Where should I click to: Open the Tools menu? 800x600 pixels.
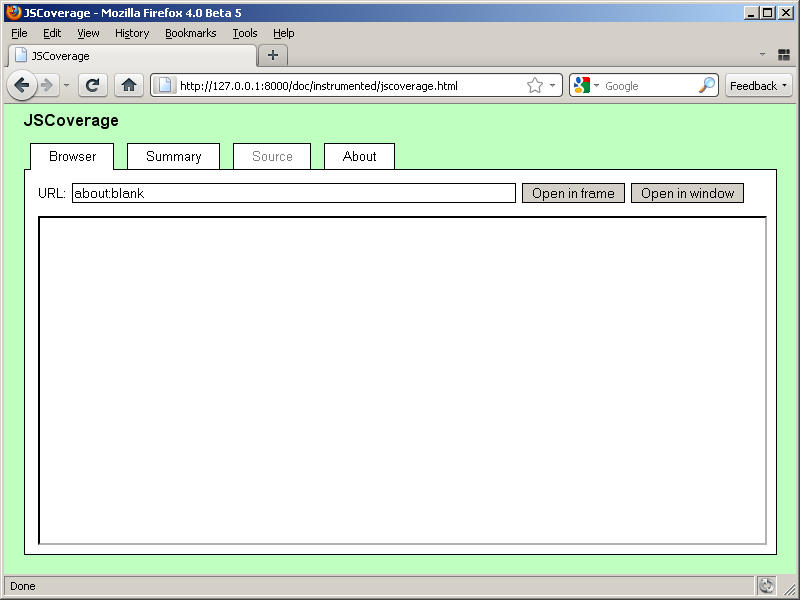coord(245,33)
